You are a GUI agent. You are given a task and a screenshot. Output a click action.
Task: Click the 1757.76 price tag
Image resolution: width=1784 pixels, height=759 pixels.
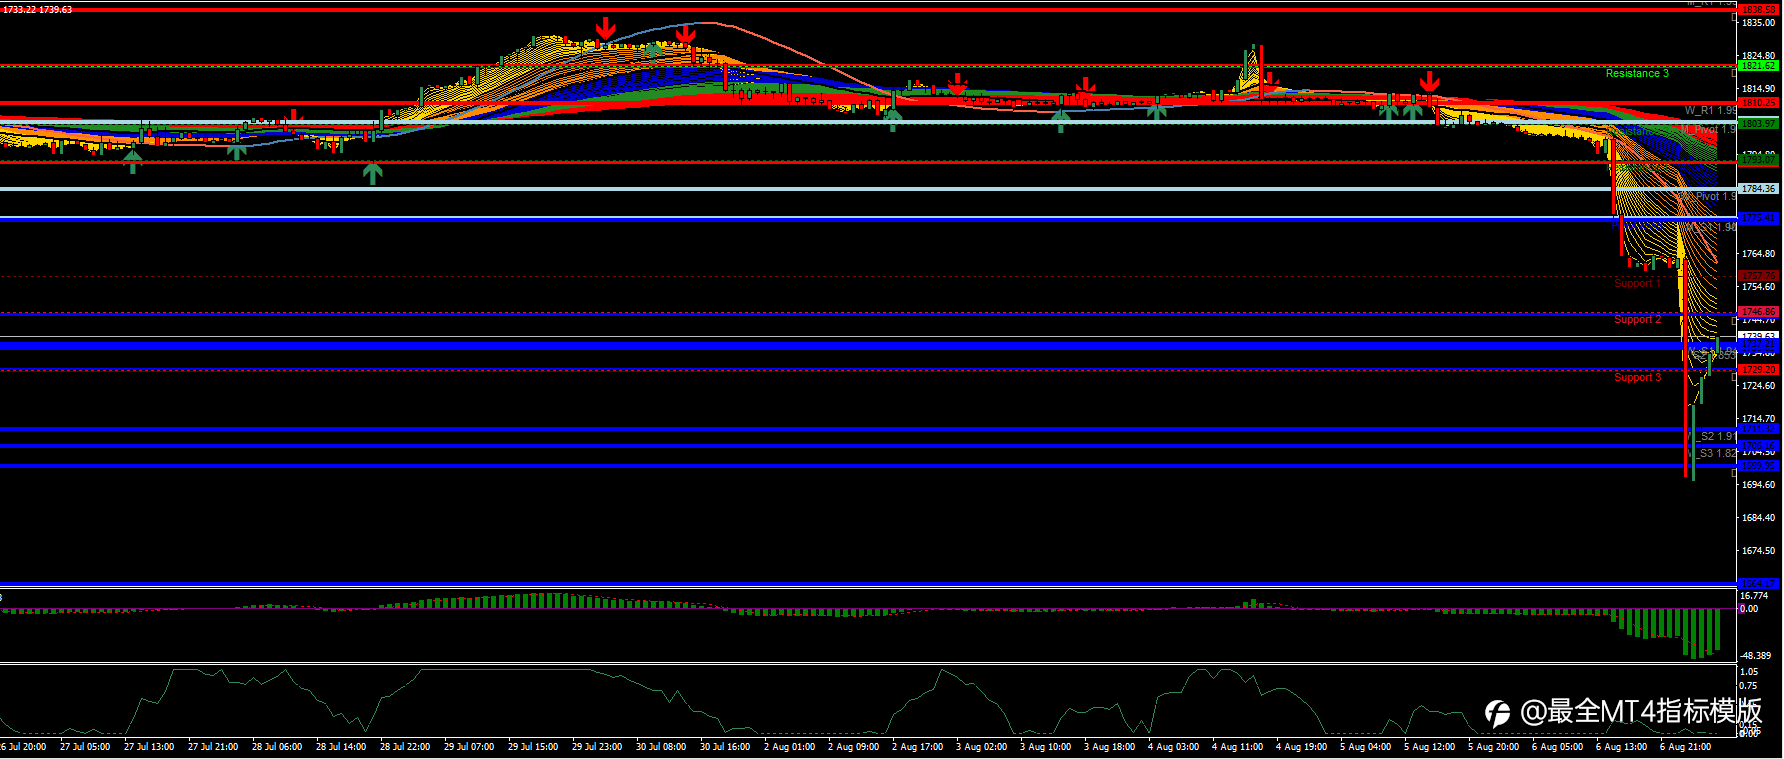pos(1759,276)
